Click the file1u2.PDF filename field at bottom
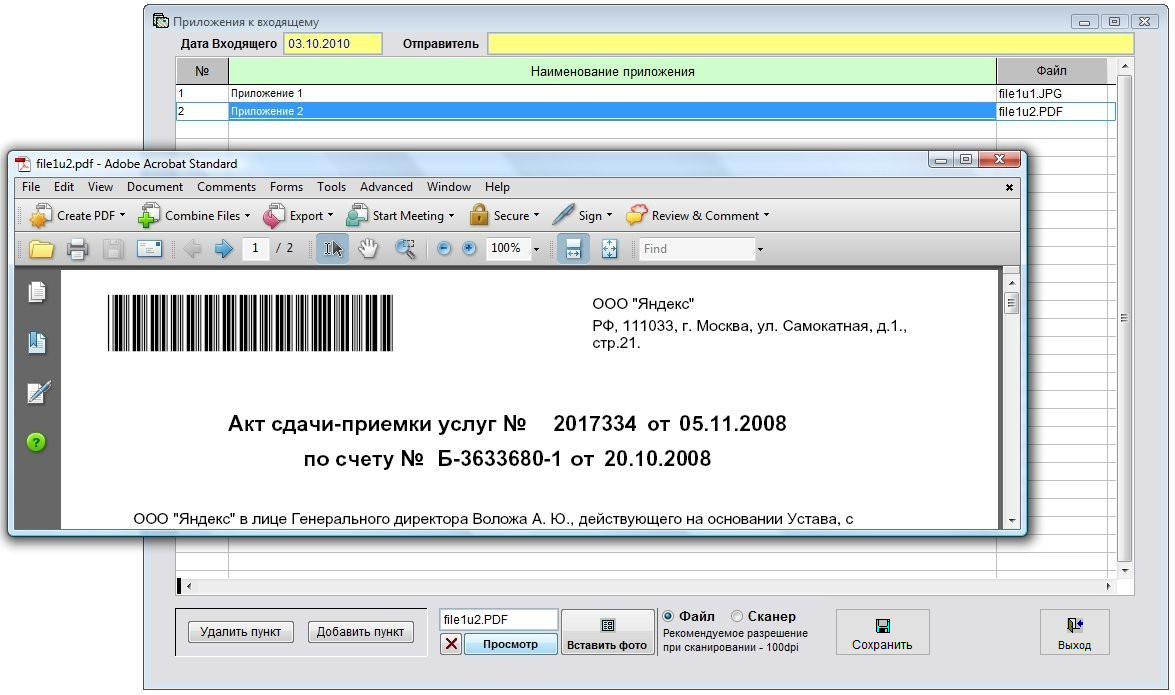This screenshot has height=695, width=1175. coord(498,619)
